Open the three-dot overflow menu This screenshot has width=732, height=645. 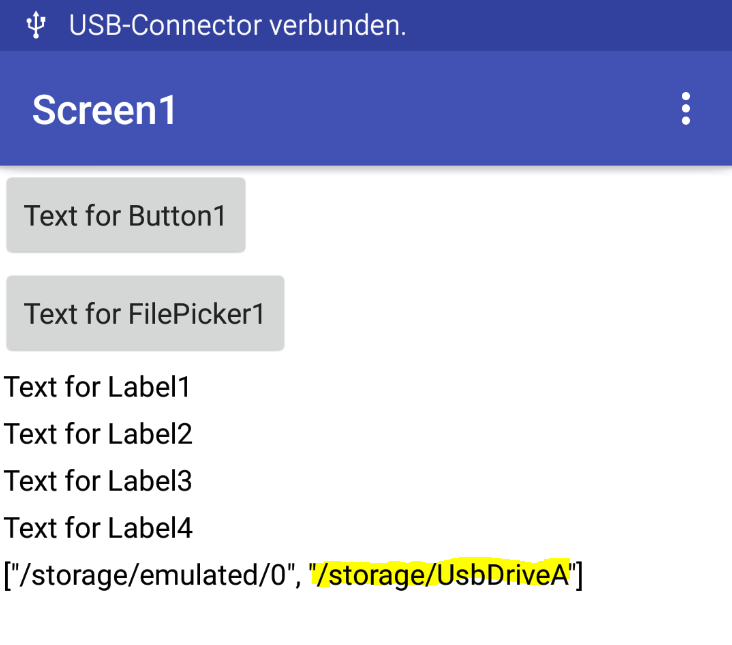pyautogui.click(x=686, y=109)
